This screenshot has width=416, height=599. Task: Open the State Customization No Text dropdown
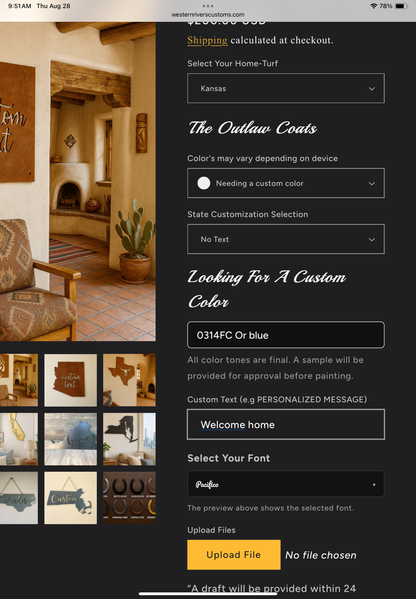[286, 239]
